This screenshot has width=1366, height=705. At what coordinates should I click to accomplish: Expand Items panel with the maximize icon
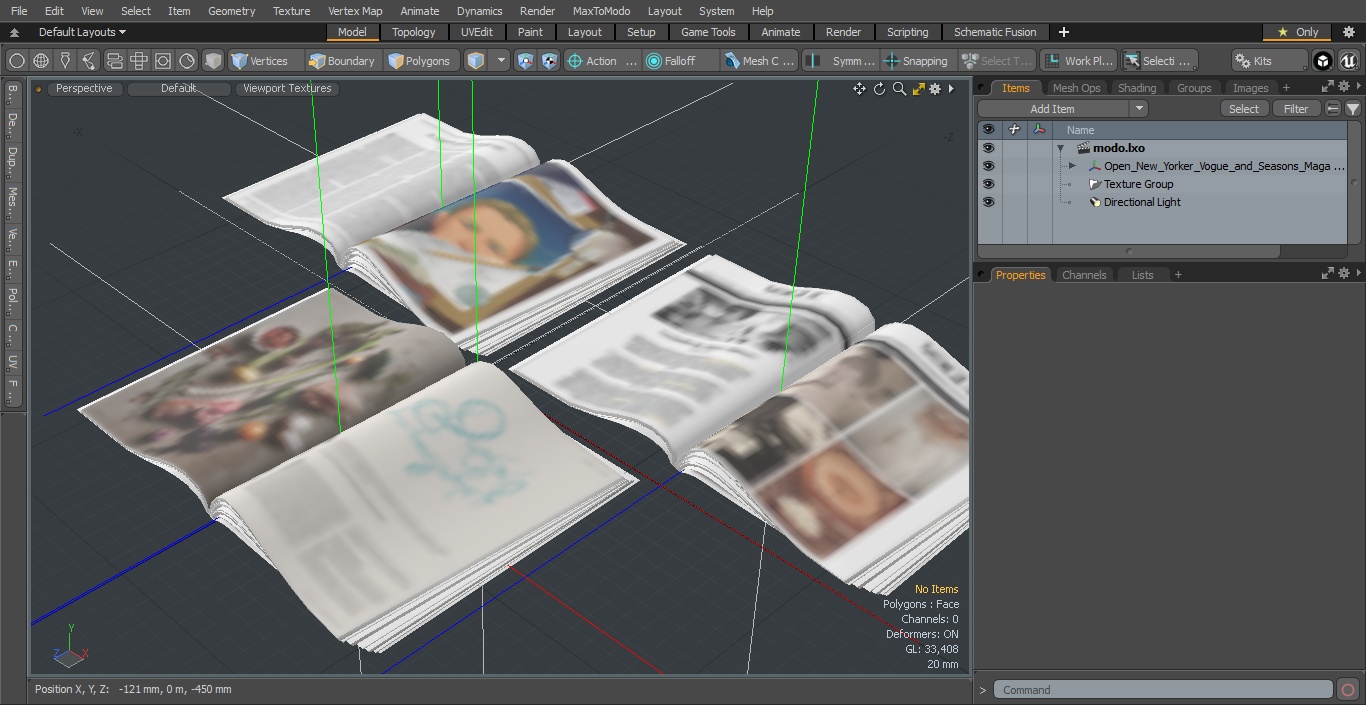tap(1328, 87)
